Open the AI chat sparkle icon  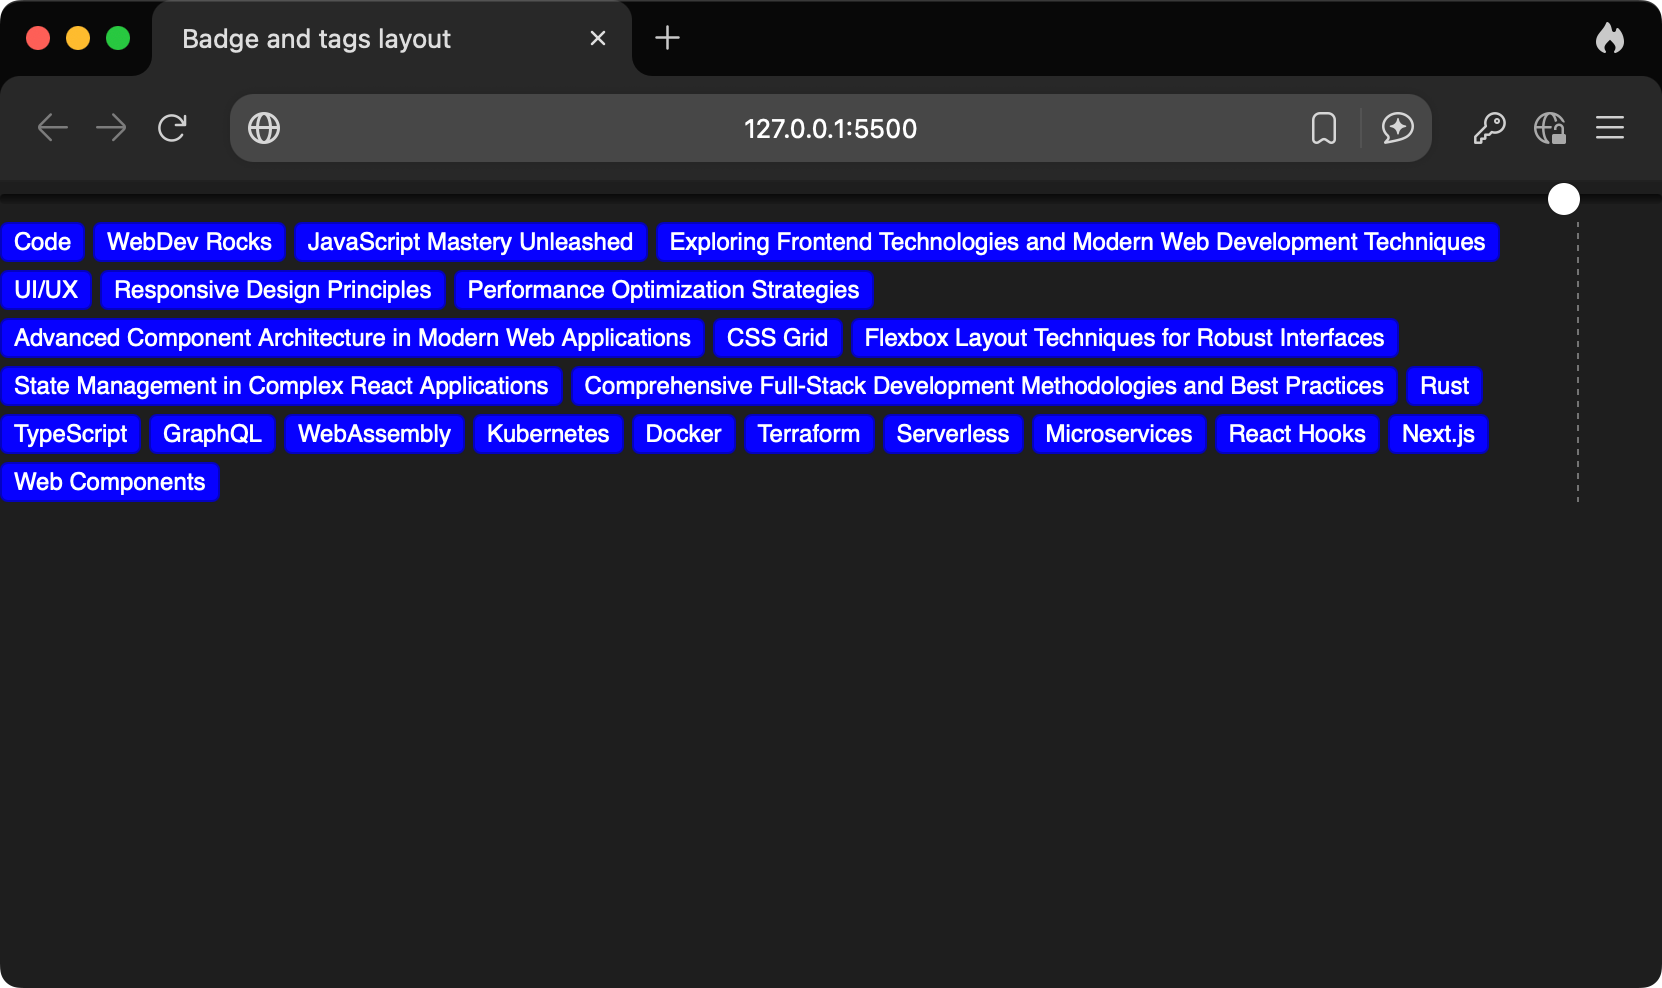click(x=1397, y=128)
